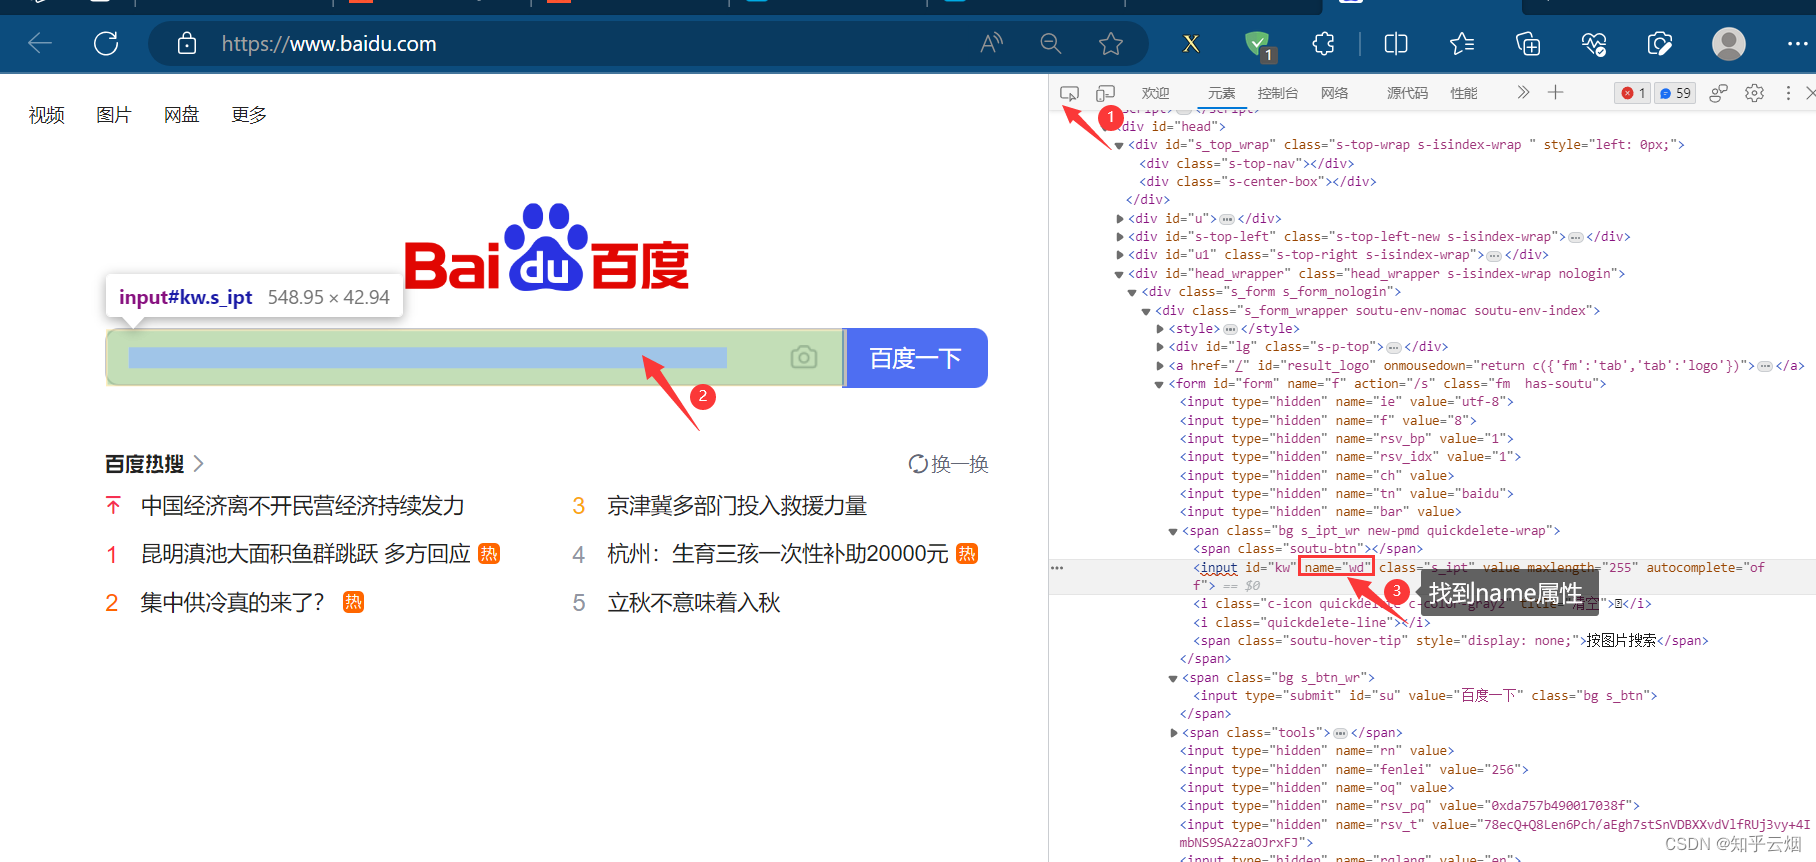The image size is (1816, 862).
Task: Open browser essentials heart icon
Action: (1593, 43)
